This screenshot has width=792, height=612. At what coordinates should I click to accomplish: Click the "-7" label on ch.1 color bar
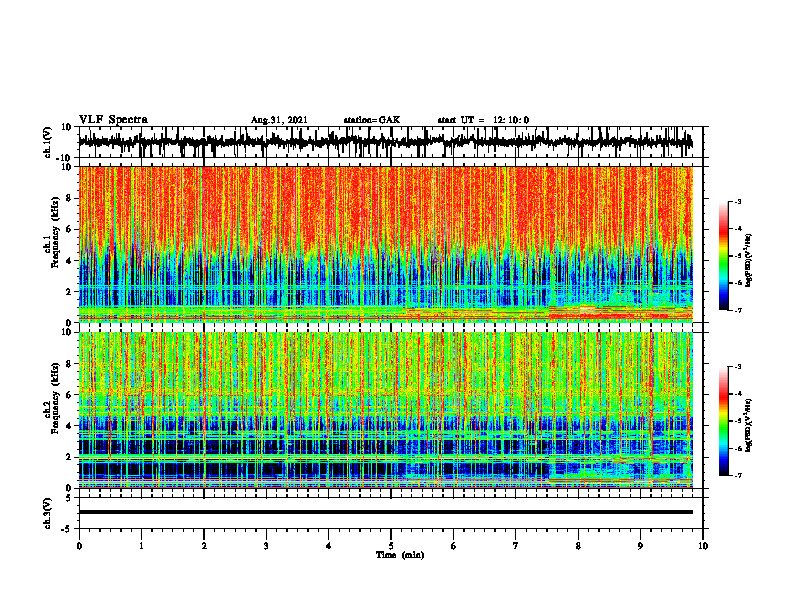click(737, 310)
